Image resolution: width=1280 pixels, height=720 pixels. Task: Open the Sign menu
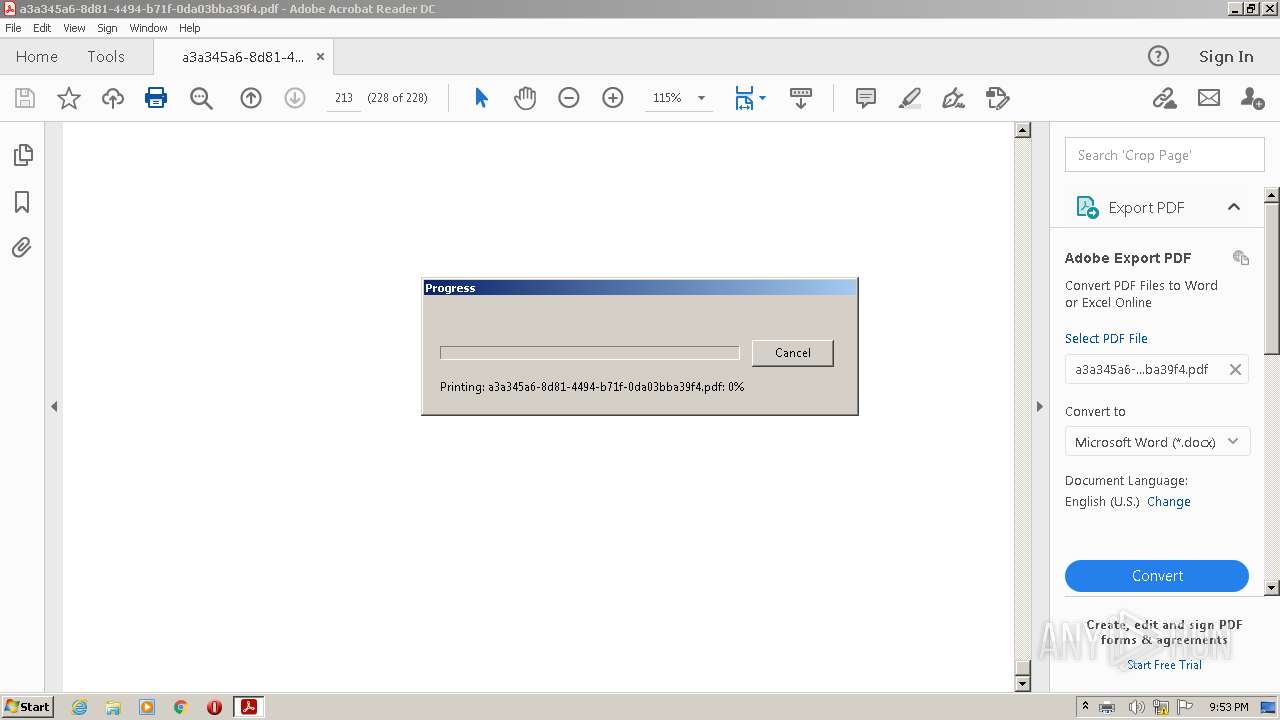pos(107,28)
